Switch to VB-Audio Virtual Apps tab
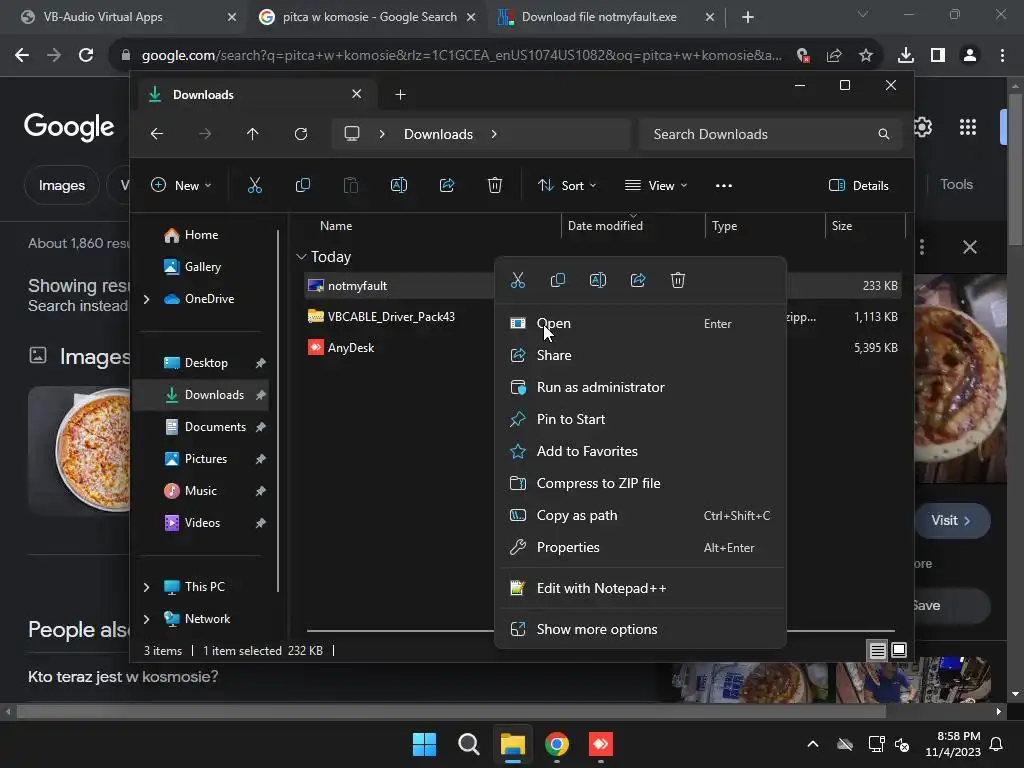 (127, 17)
